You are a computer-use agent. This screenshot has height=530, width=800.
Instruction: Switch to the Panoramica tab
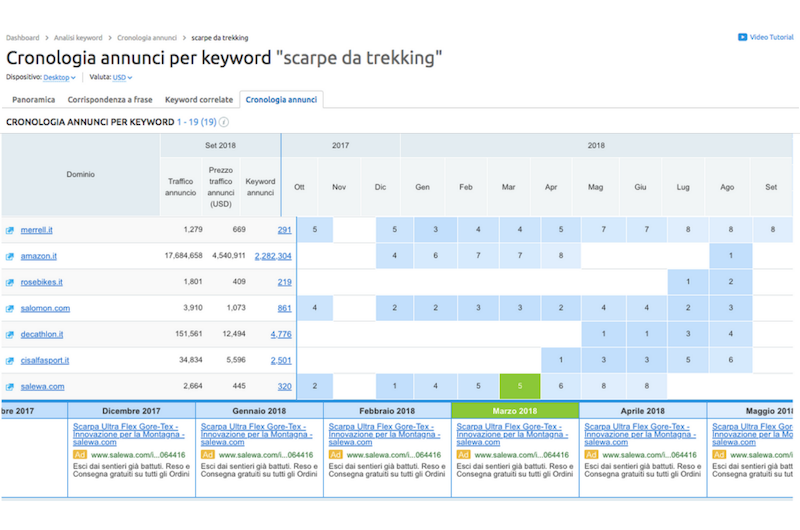coord(34,99)
